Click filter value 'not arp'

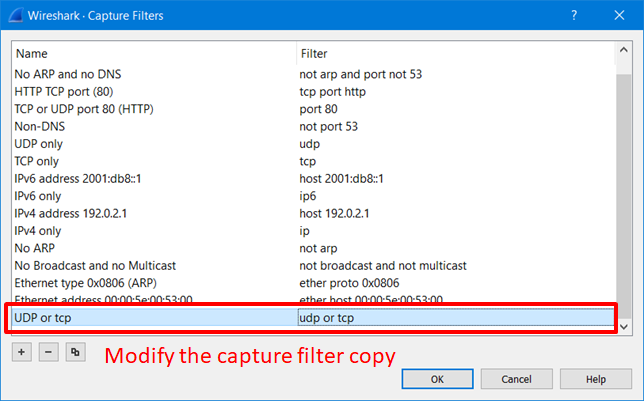tap(318, 248)
